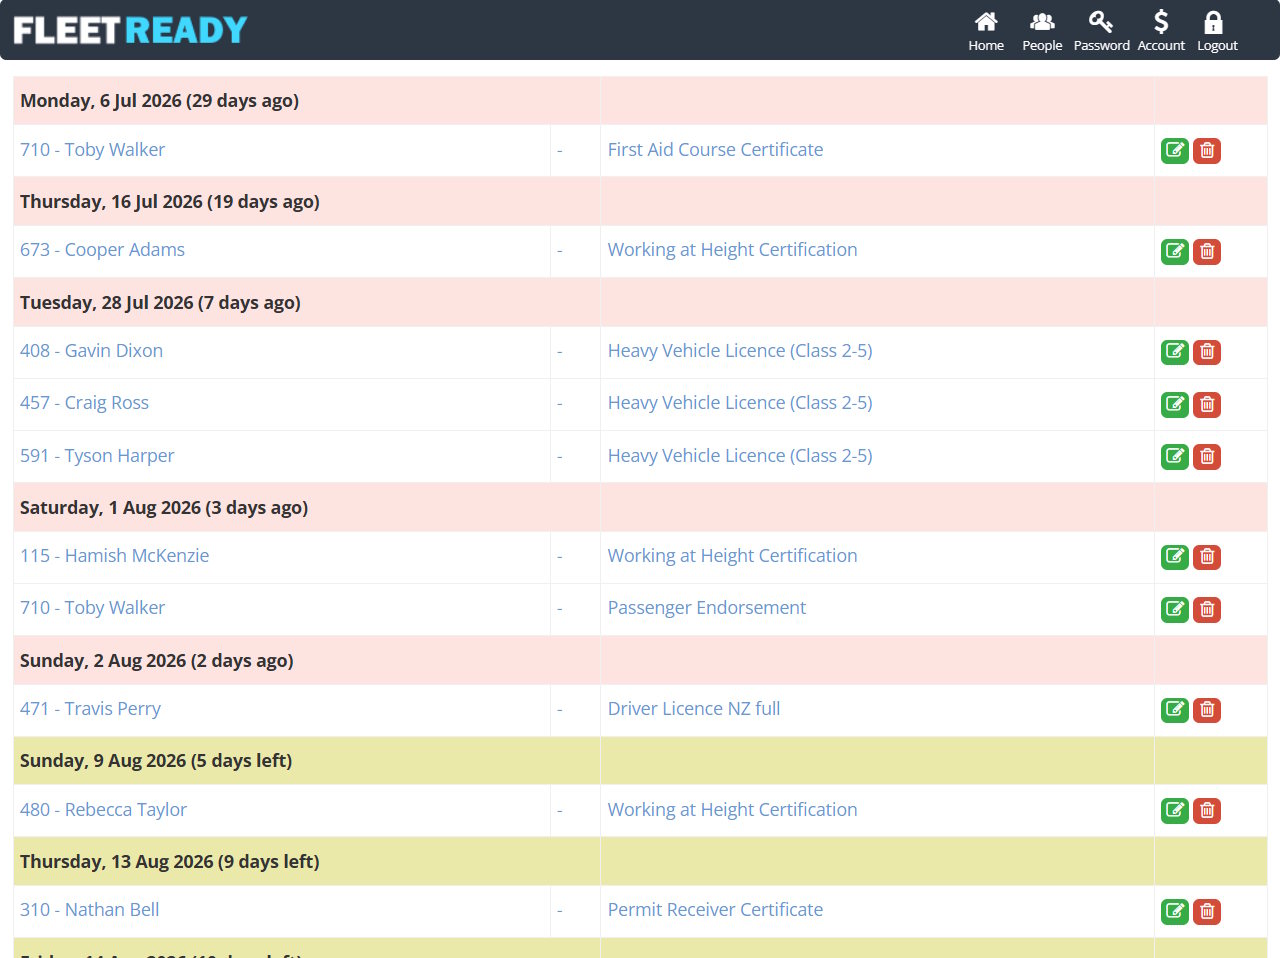Open the 471 - Travis Perry link

(x=90, y=709)
